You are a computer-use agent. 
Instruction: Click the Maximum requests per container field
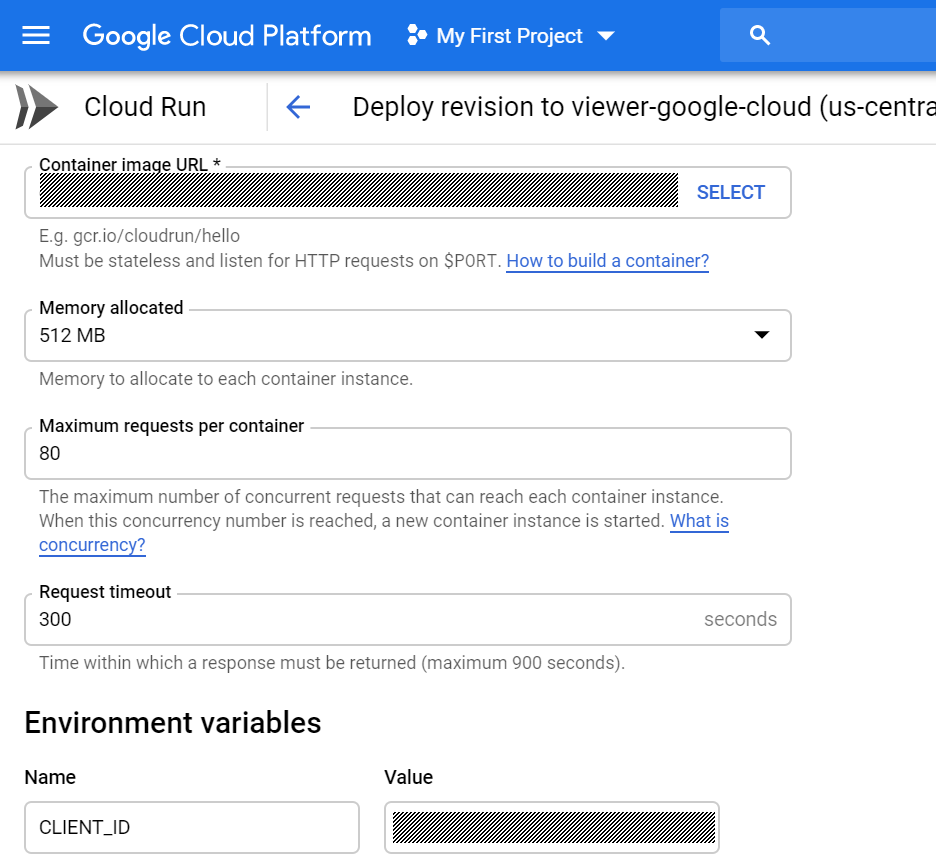pos(408,453)
